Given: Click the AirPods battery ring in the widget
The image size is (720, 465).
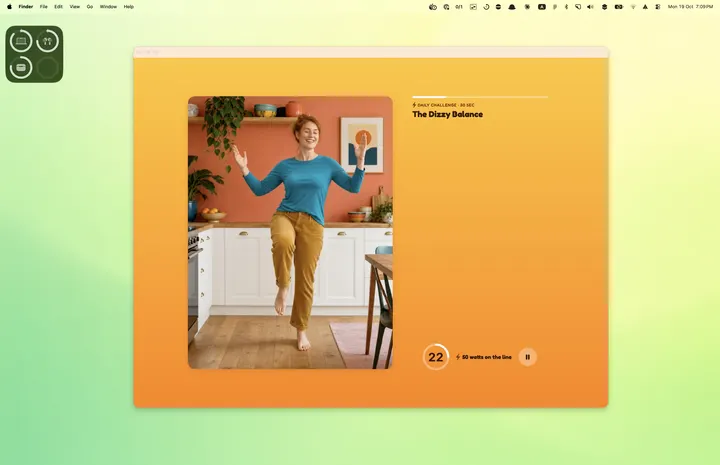Looking at the screenshot, I should coord(48,41).
